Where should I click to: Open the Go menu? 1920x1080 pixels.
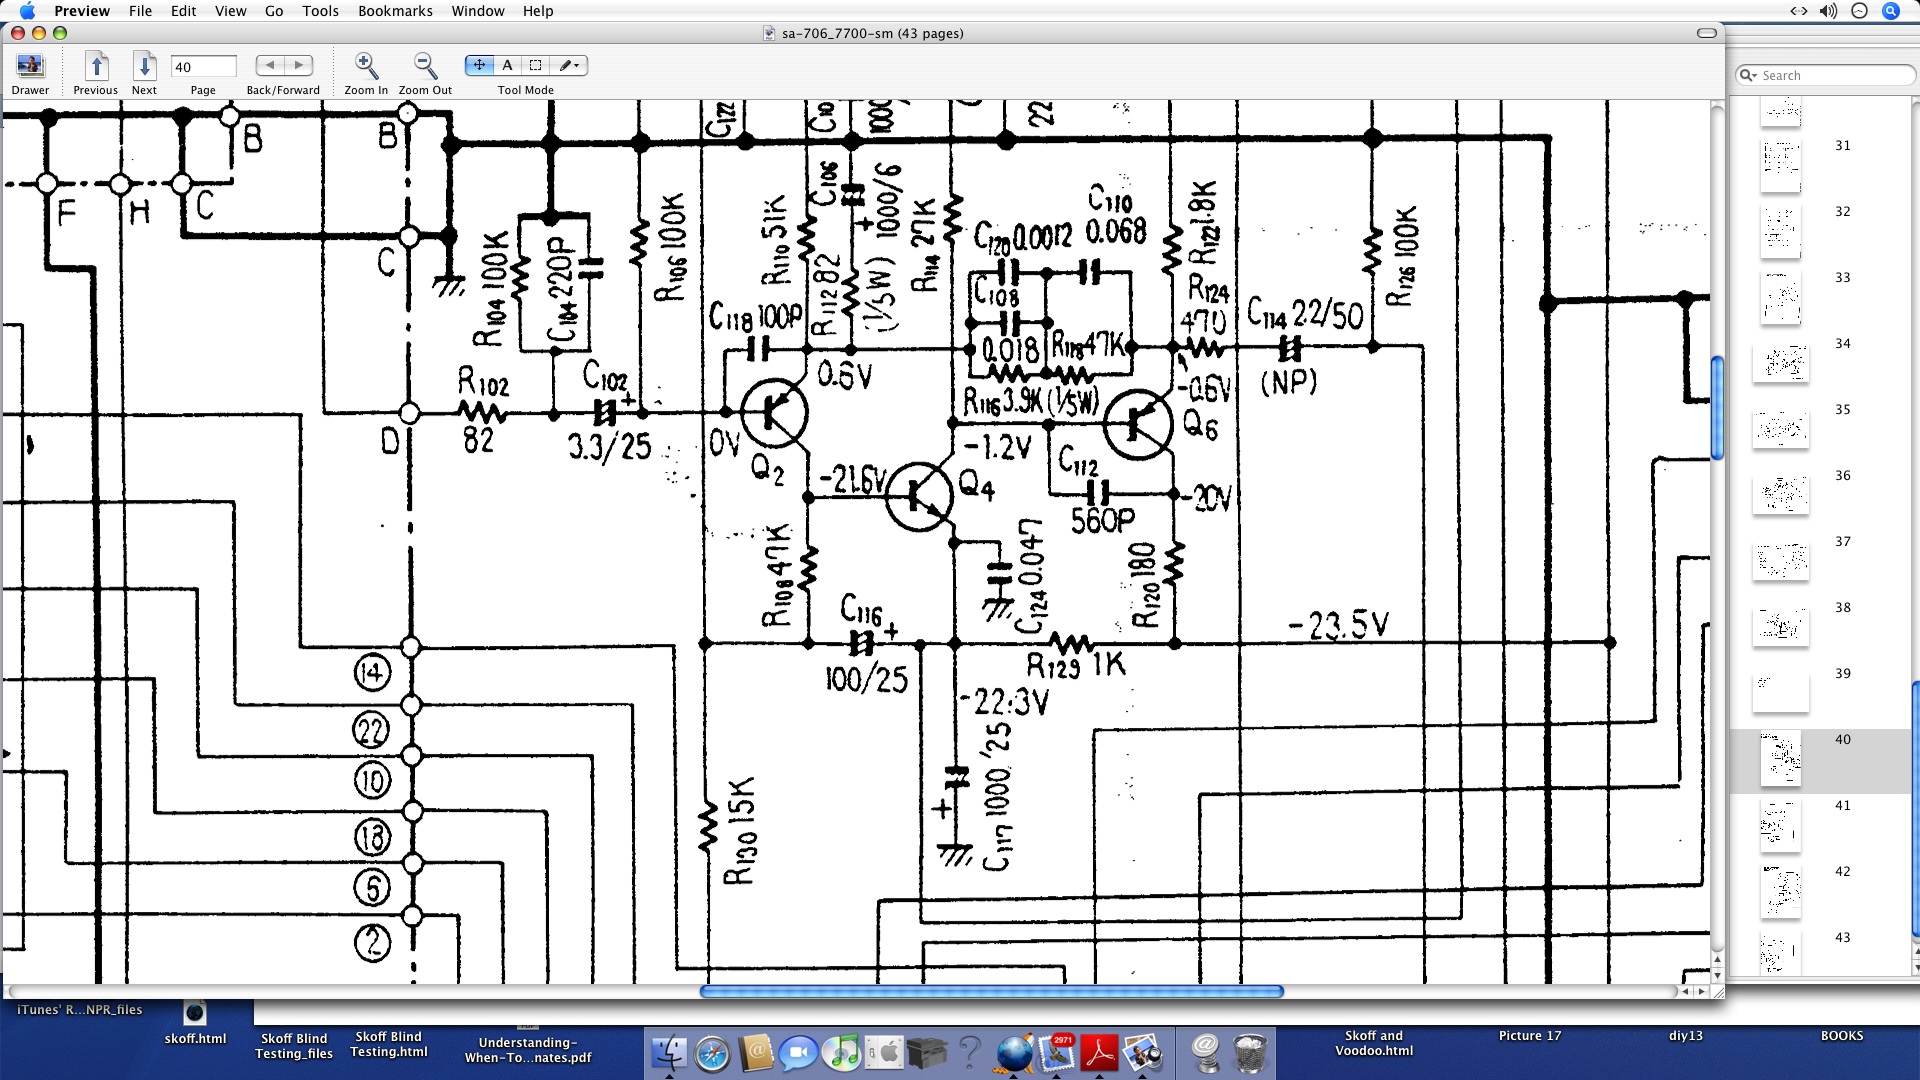click(x=274, y=11)
